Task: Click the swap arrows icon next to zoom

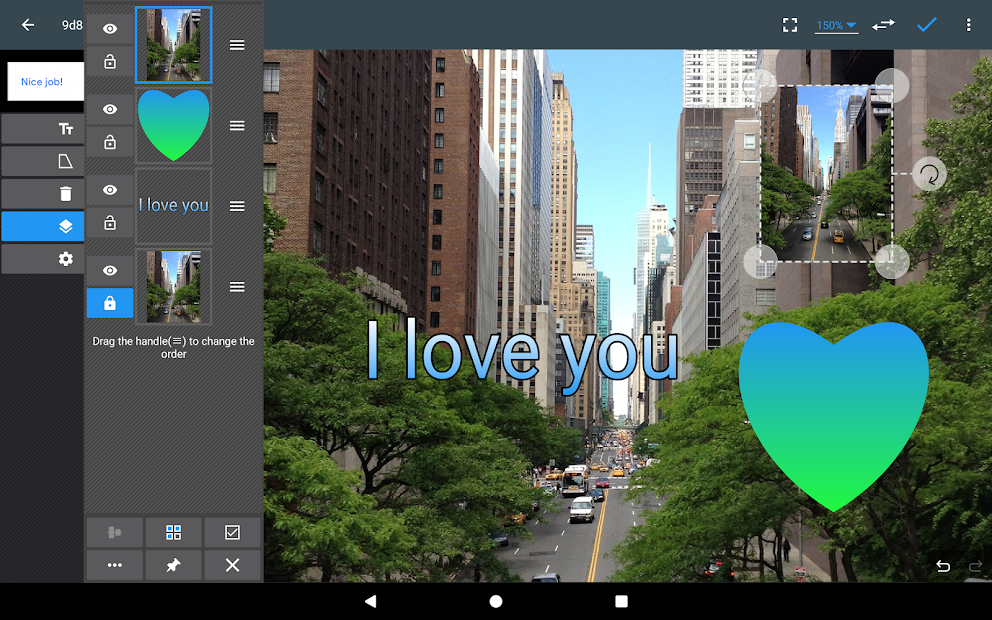Action: 882,25
